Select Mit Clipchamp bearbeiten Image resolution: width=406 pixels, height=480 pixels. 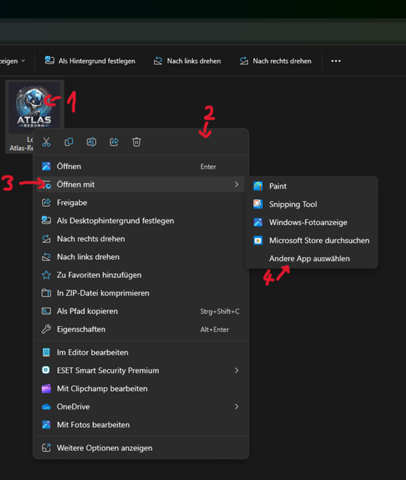[x=141, y=388]
